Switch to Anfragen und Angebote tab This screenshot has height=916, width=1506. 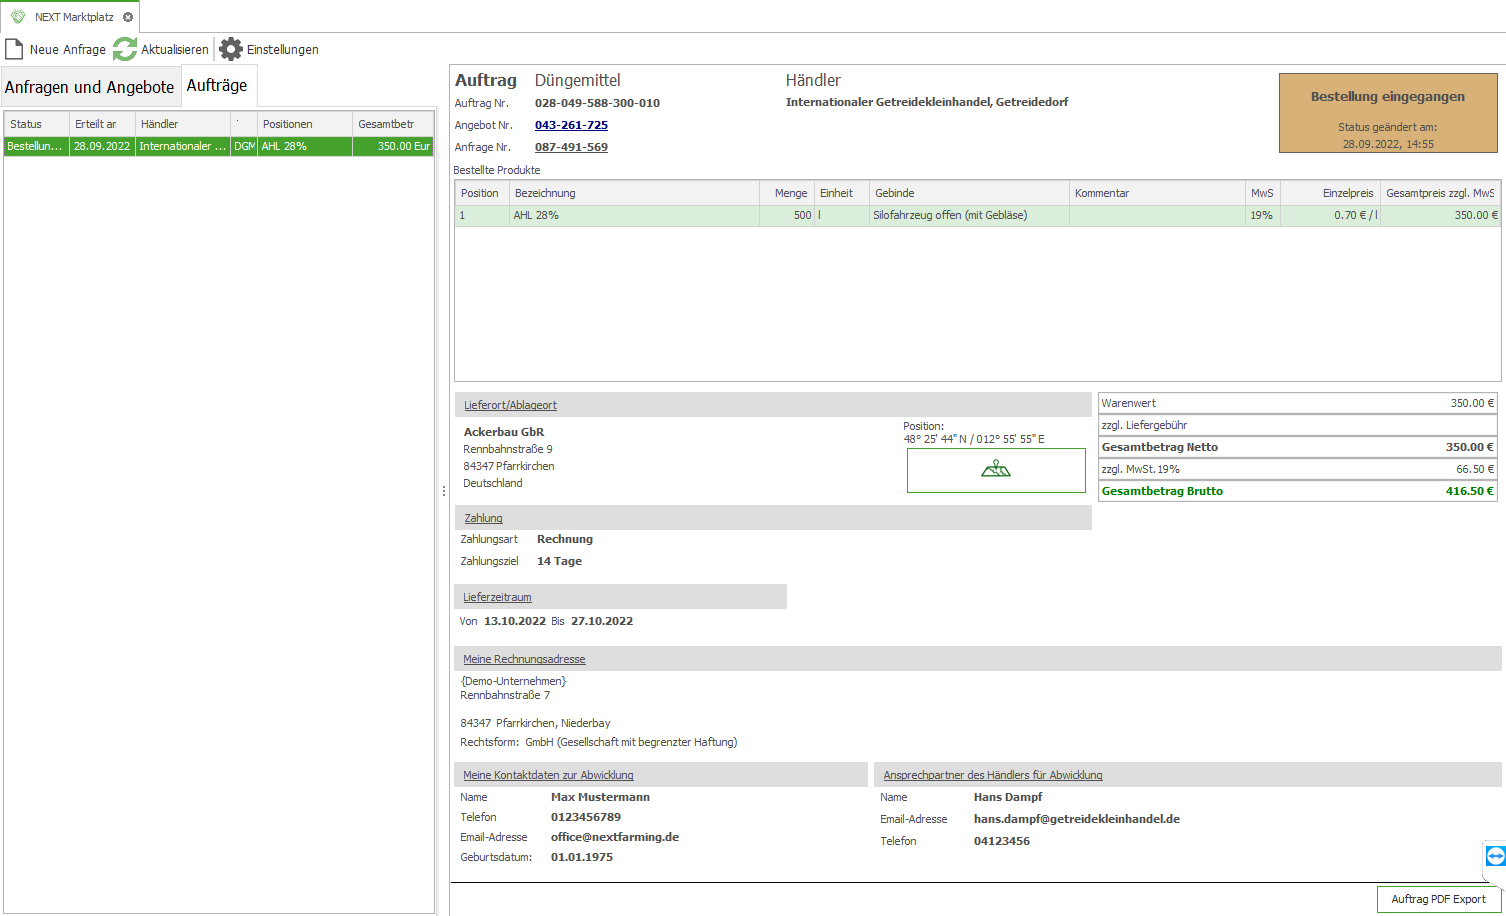click(x=90, y=87)
